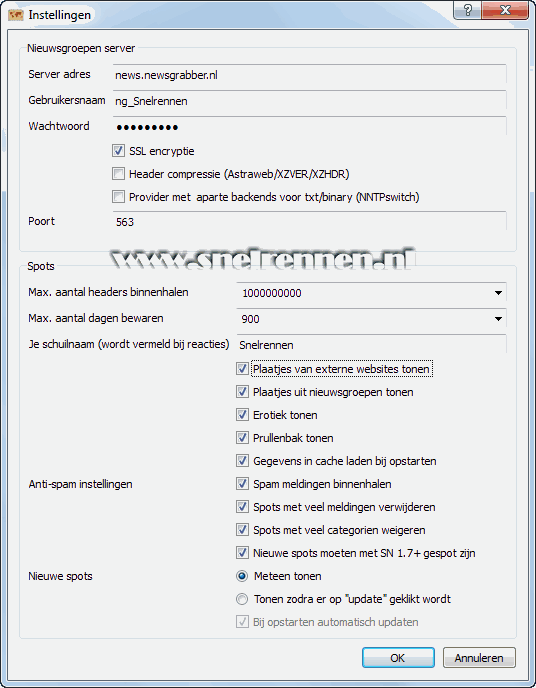
Task: Enable Provider met aparte backends checkbox
Action: (118, 197)
